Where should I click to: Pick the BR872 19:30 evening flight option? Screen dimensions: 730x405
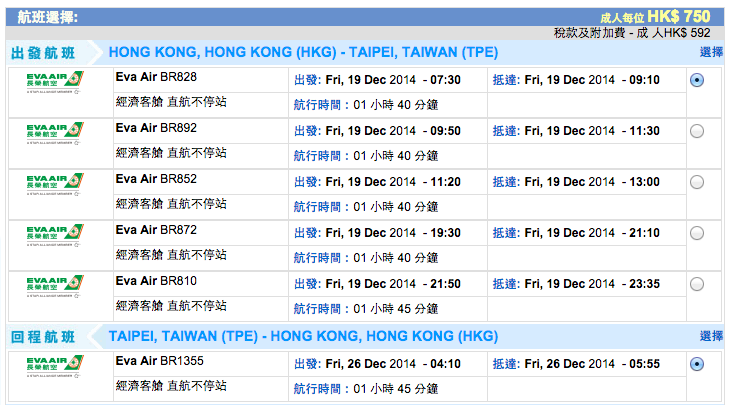coord(696,233)
